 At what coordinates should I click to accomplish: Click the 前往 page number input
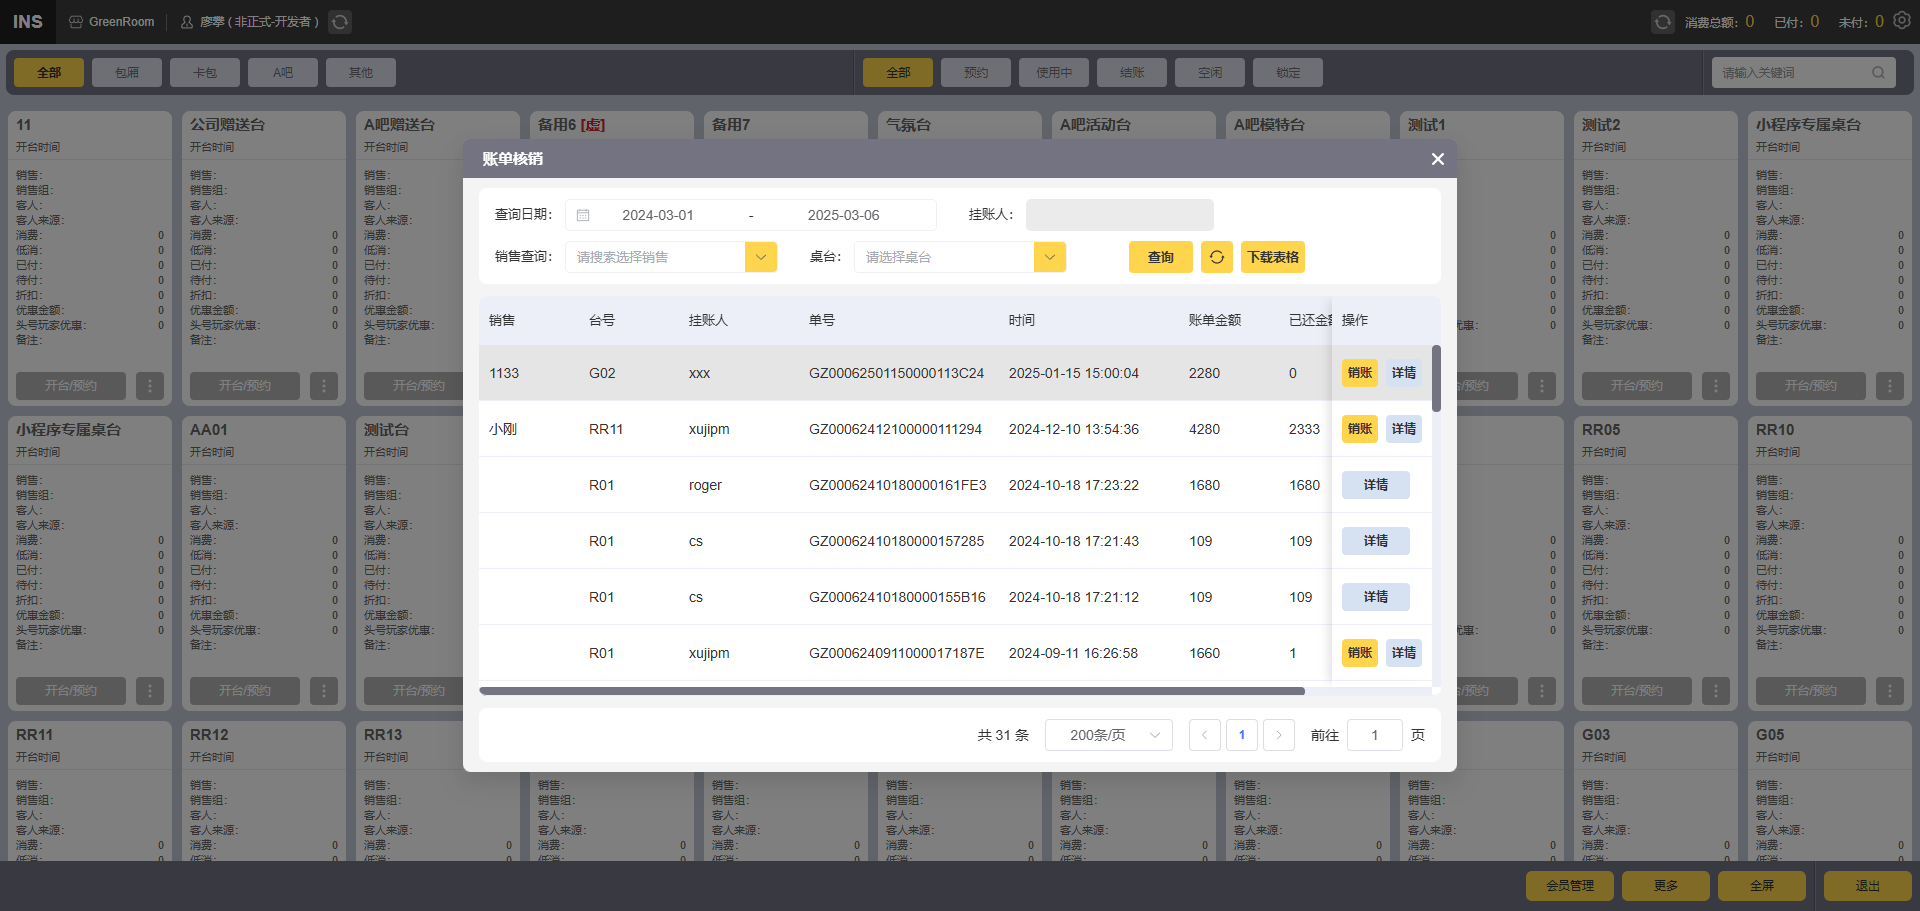coord(1374,735)
